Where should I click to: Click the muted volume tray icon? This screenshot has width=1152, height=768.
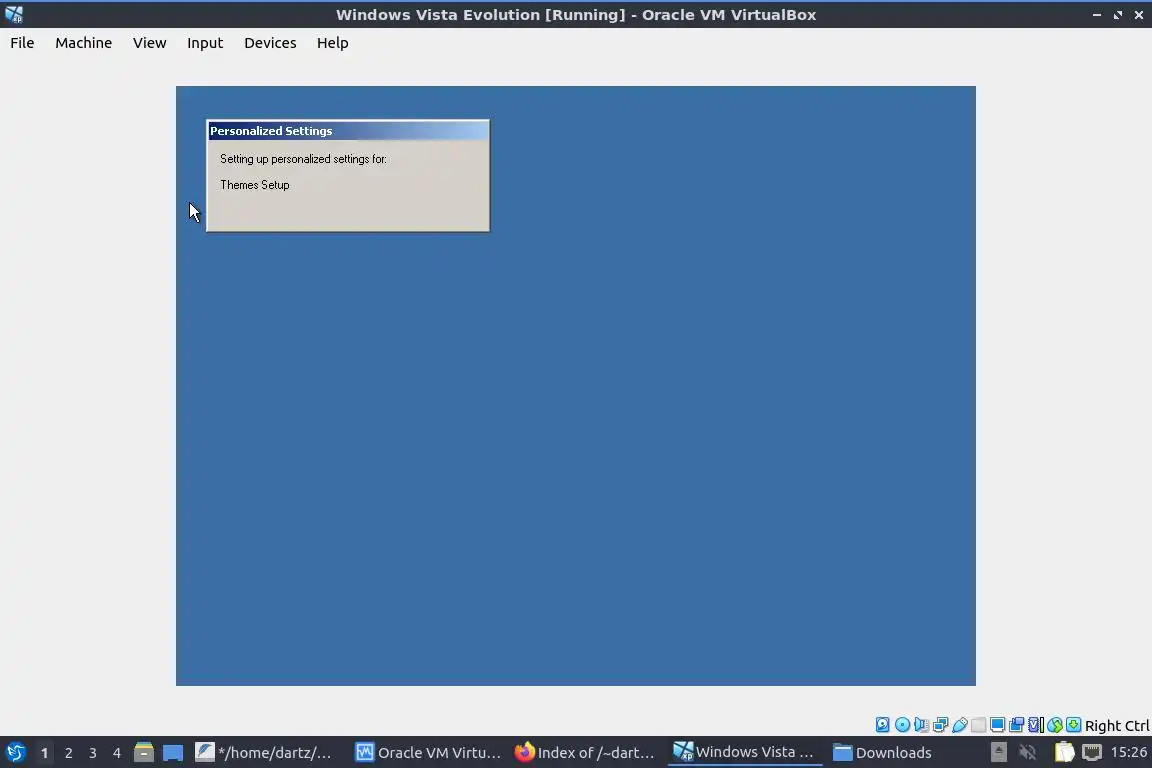coord(1028,753)
